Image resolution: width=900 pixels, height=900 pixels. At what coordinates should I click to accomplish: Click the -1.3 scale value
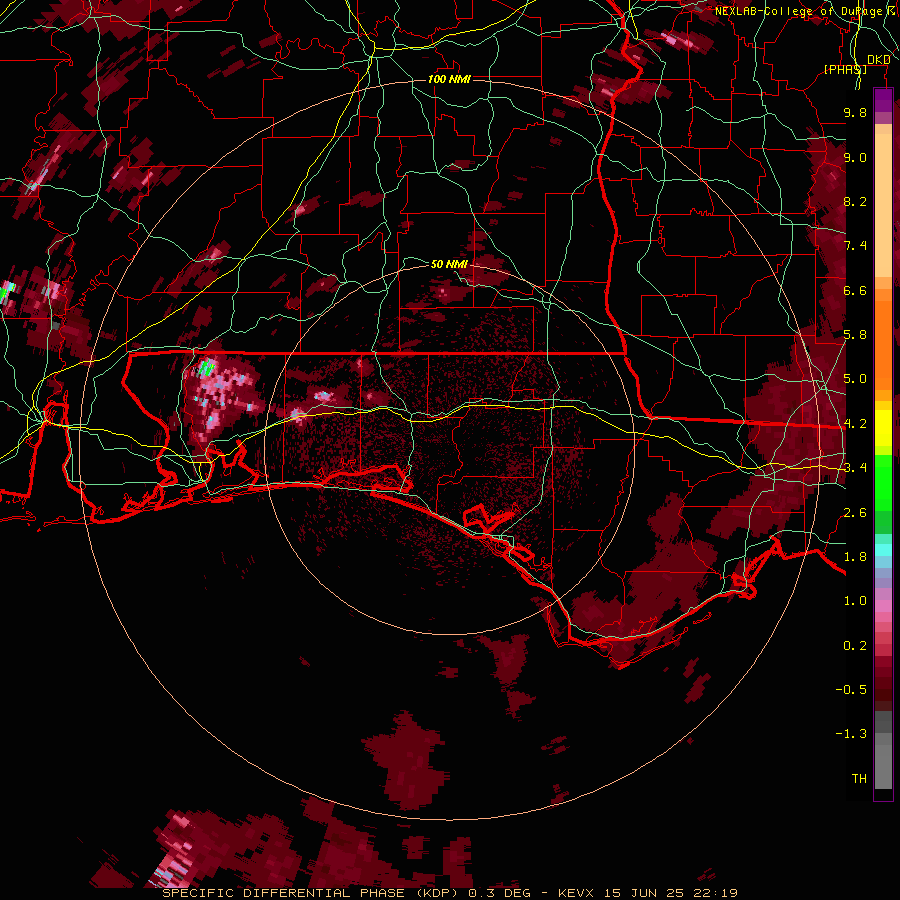point(851,734)
